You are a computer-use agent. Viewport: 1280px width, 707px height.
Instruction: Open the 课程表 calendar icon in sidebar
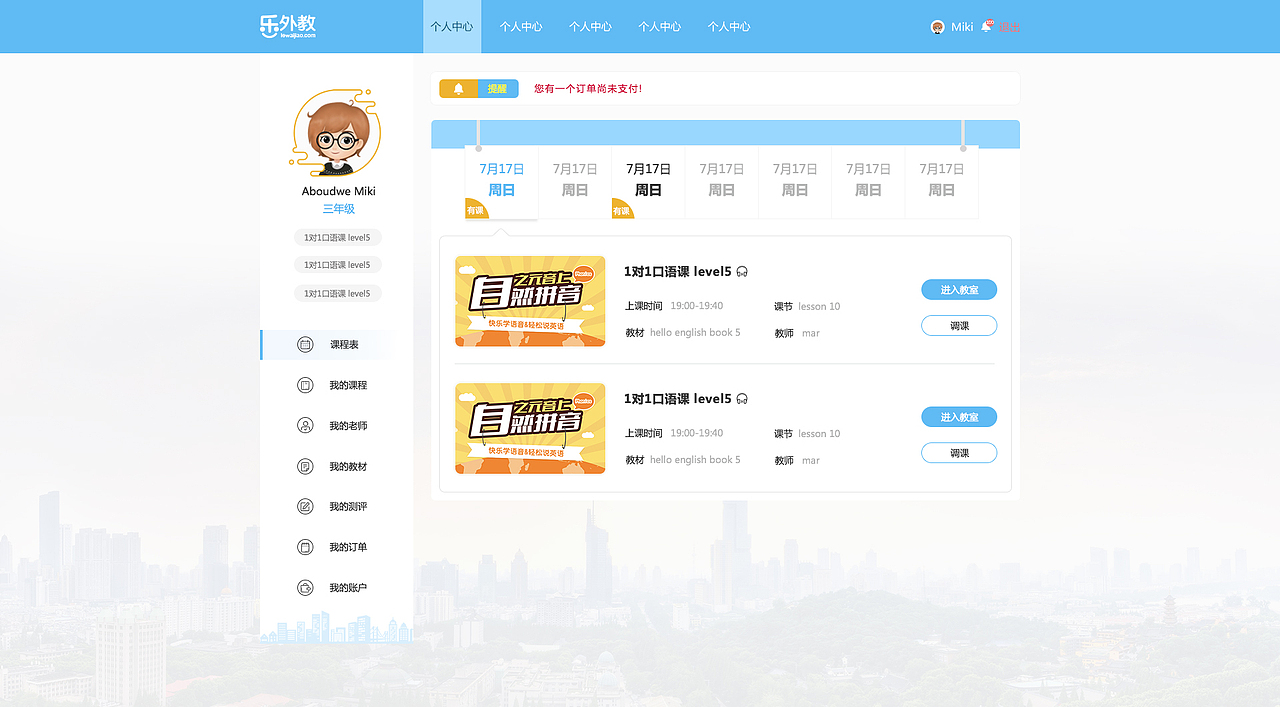(305, 344)
